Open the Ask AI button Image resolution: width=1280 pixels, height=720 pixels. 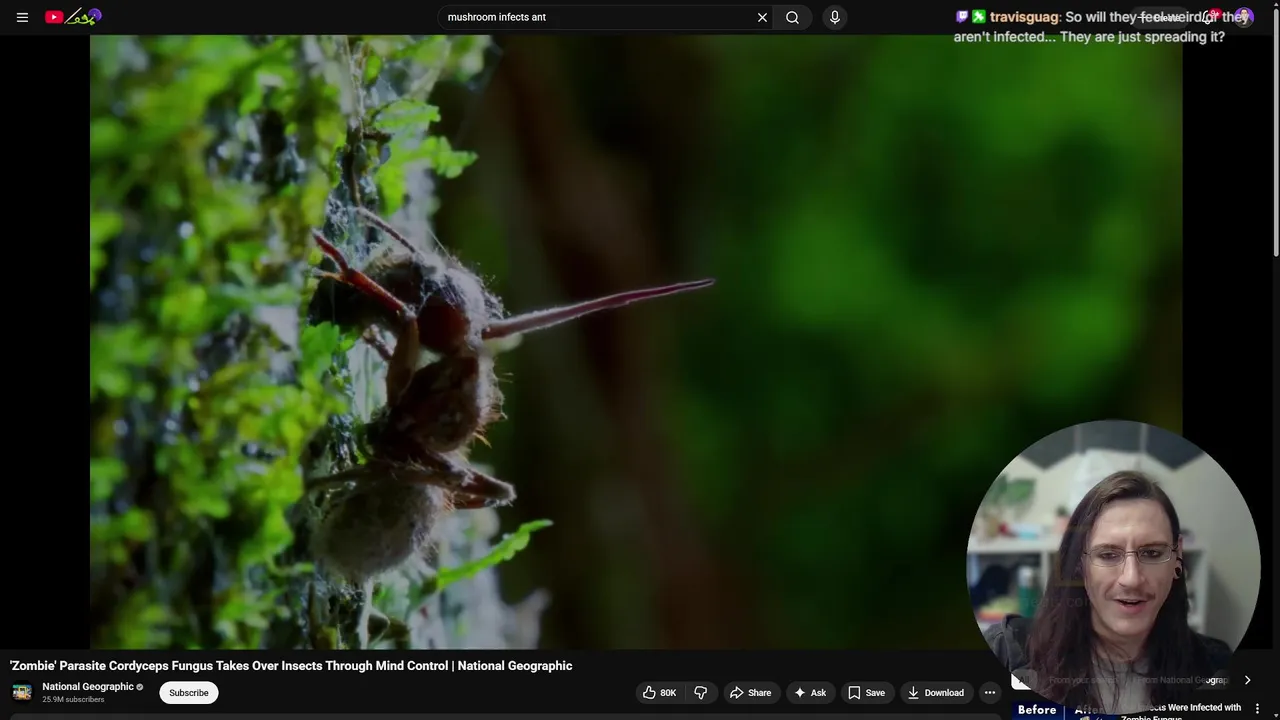810,692
